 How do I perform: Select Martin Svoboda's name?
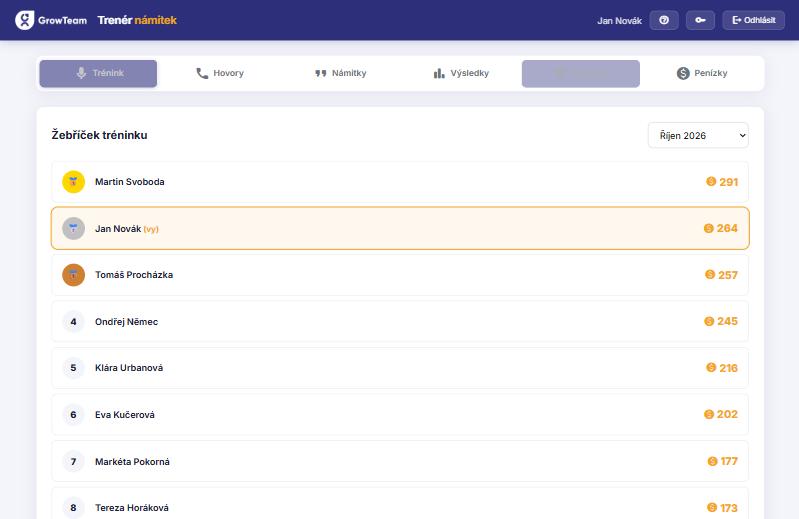coord(129,182)
